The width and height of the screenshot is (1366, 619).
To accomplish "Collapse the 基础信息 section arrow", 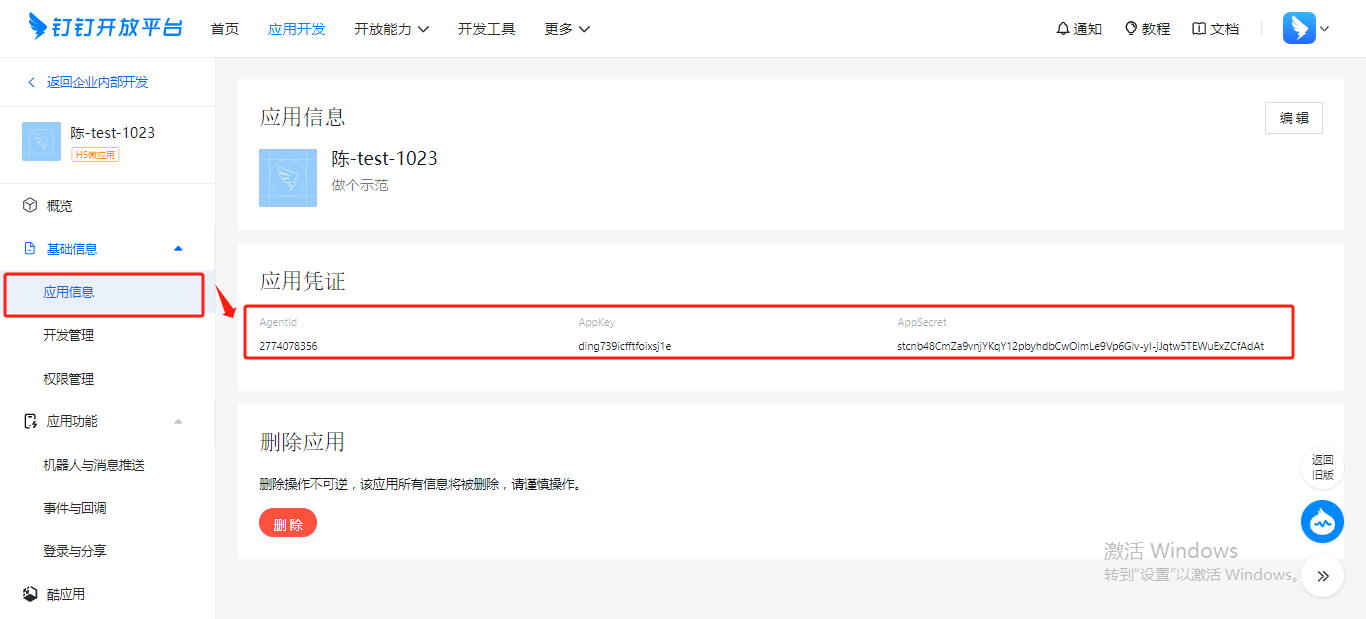I will coord(178,248).
